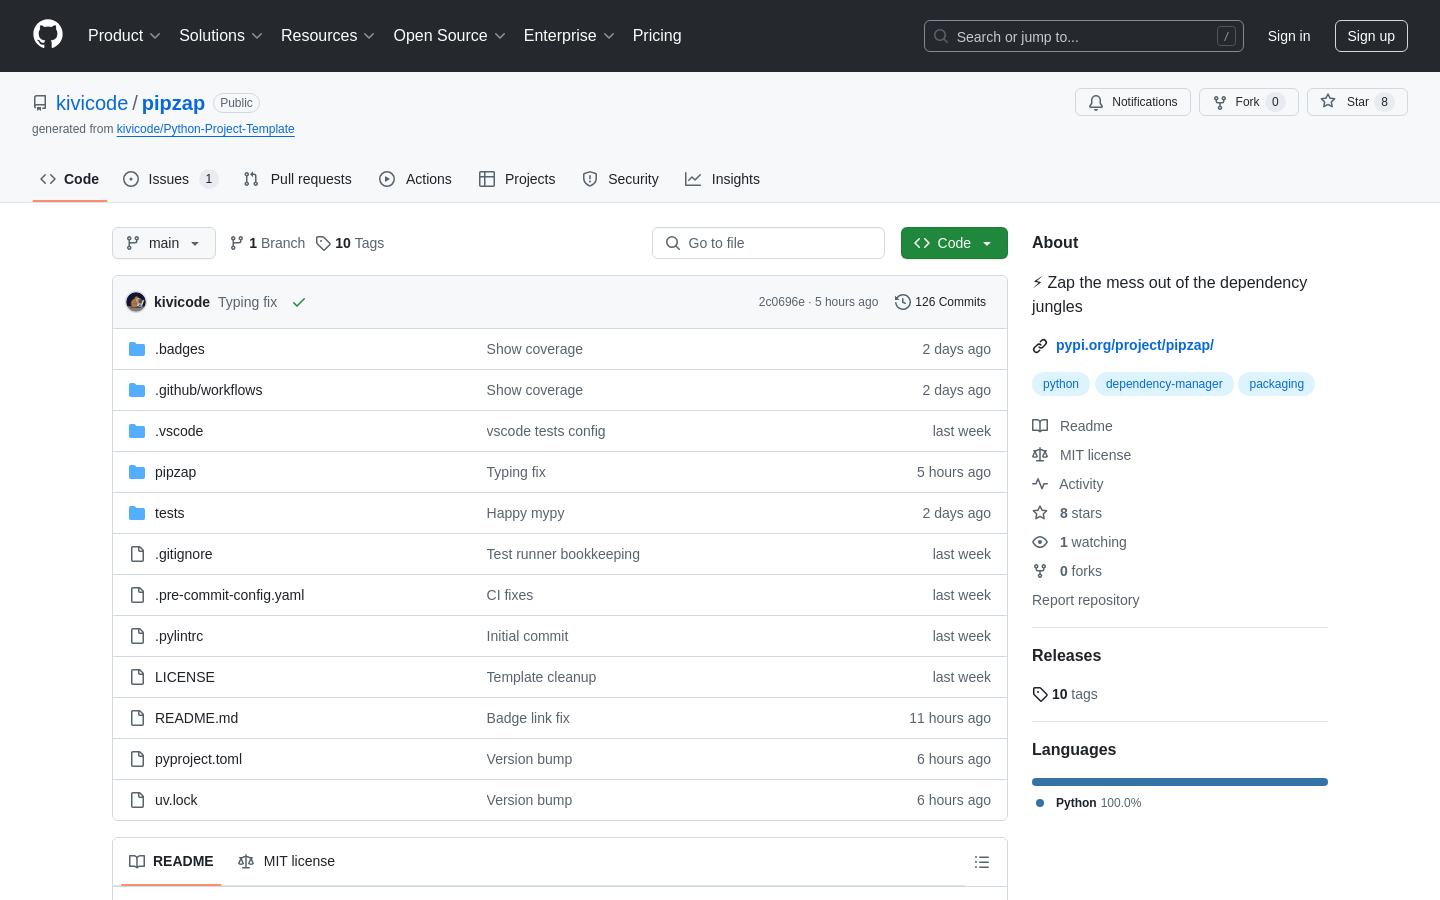The image size is (1440, 900).
Task: Open the pypi.org/project/pipzap/ link
Action: [1135, 345]
